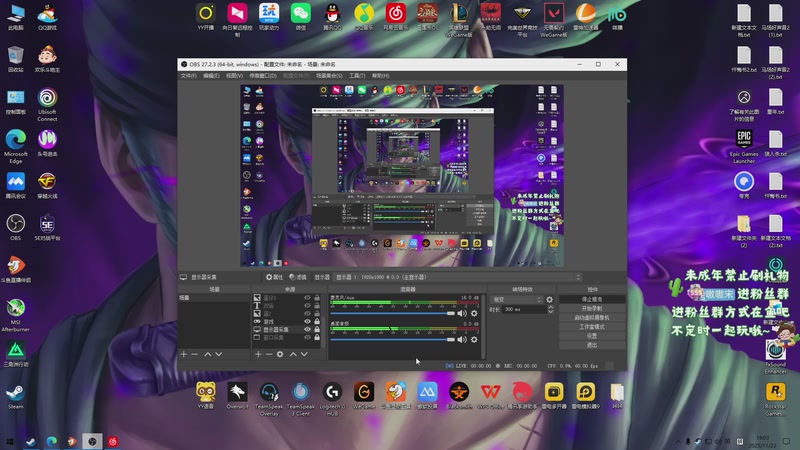Decrease transition duration with down arrow
The height and width of the screenshot is (450, 800).
(x=550, y=311)
